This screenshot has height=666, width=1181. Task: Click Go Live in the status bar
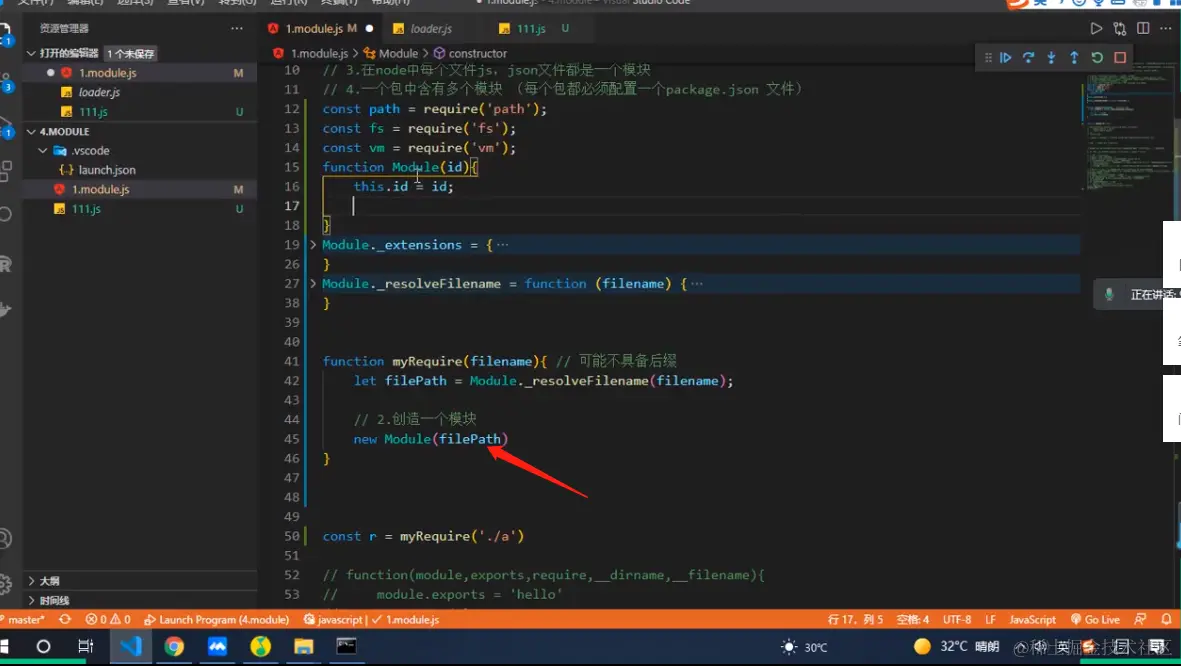1095,619
